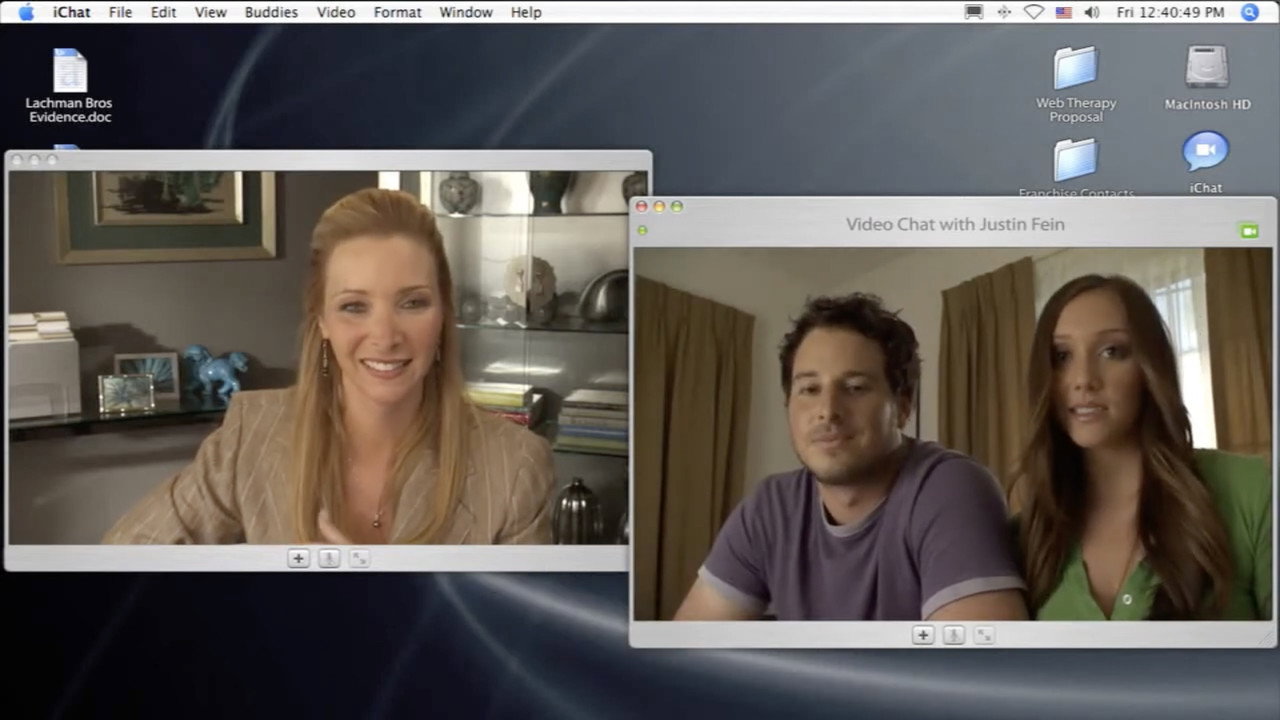Image resolution: width=1280 pixels, height=720 pixels.
Task: Open the iChat application menu
Action: 71,12
